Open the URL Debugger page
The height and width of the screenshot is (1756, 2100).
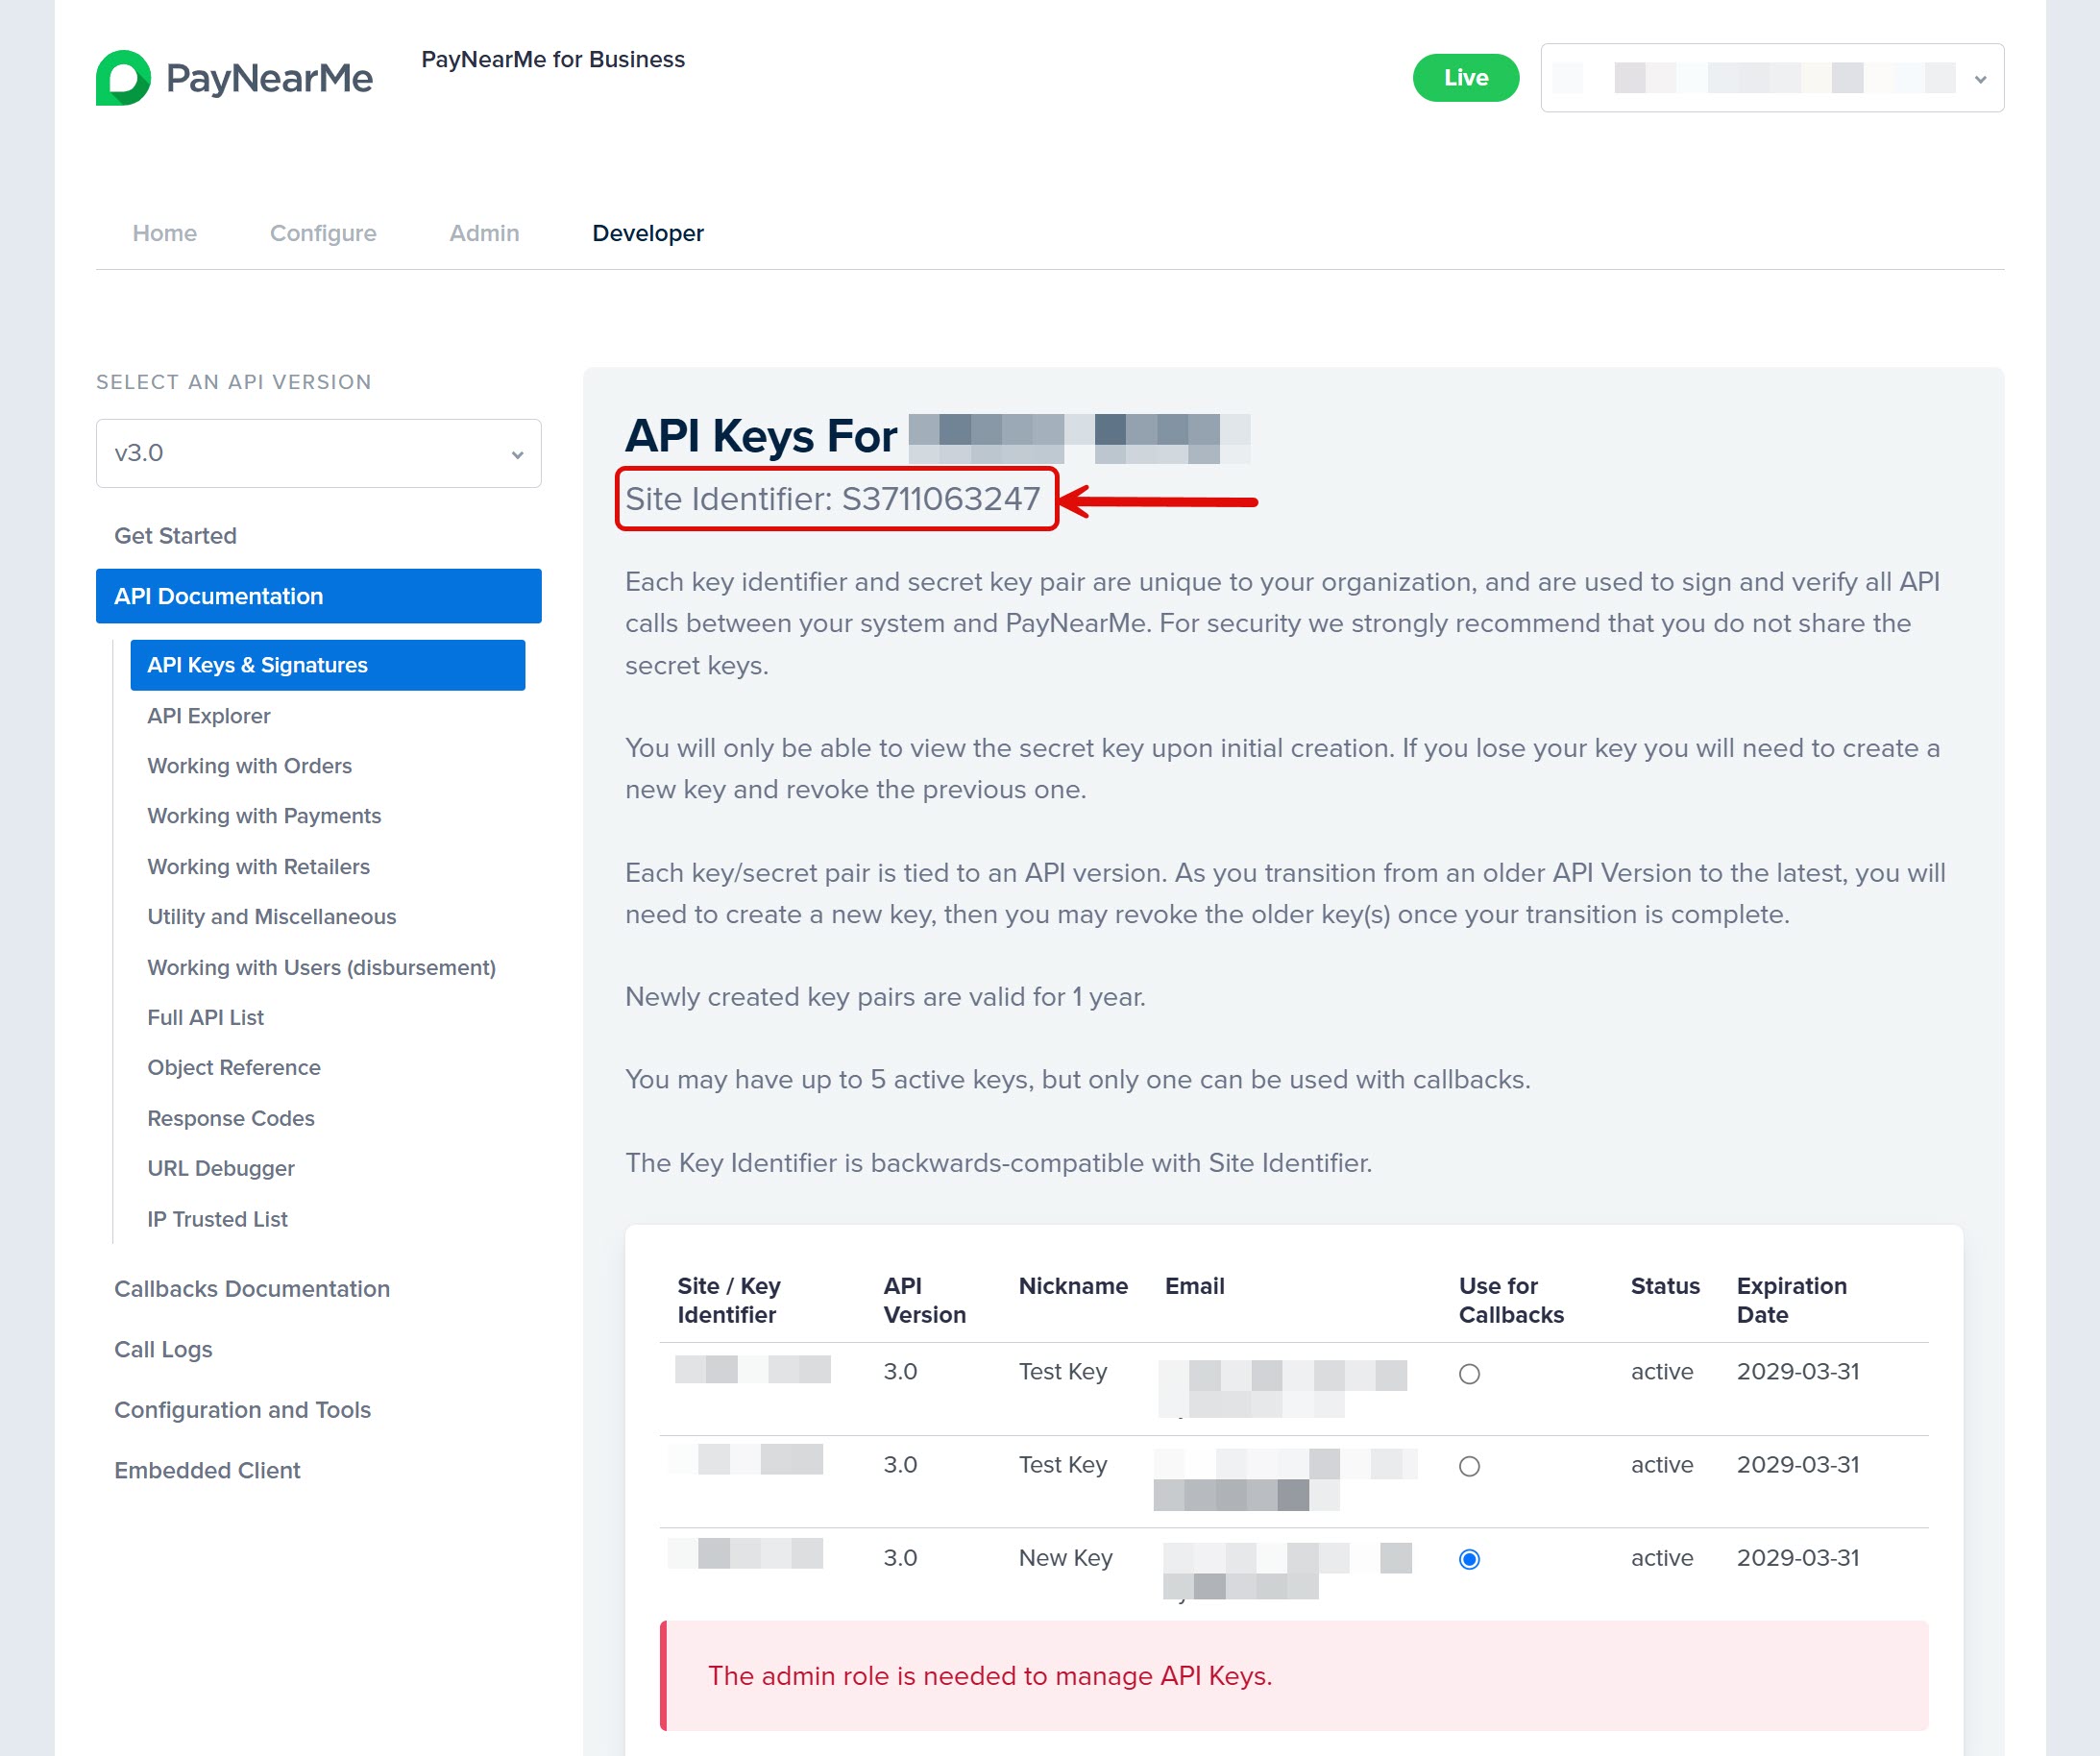point(220,1168)
